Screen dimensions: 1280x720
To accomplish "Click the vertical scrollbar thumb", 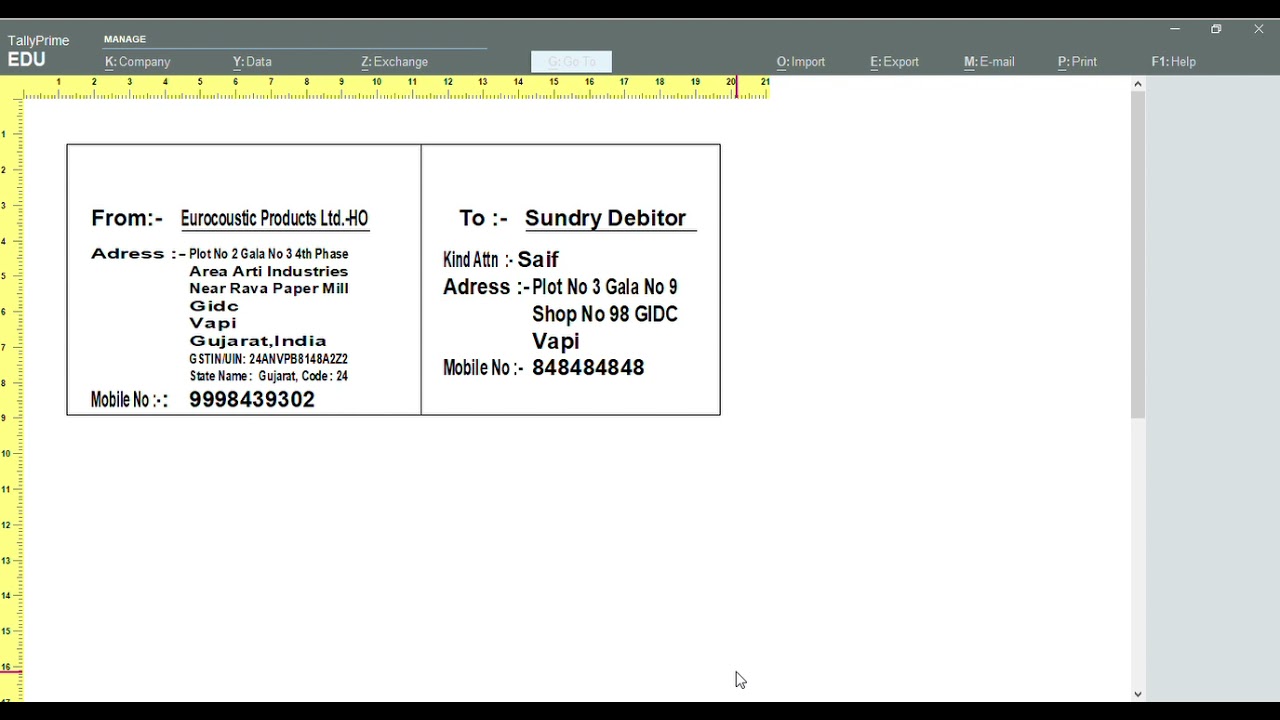I will pyautogui.click(x=1137, y=255).
